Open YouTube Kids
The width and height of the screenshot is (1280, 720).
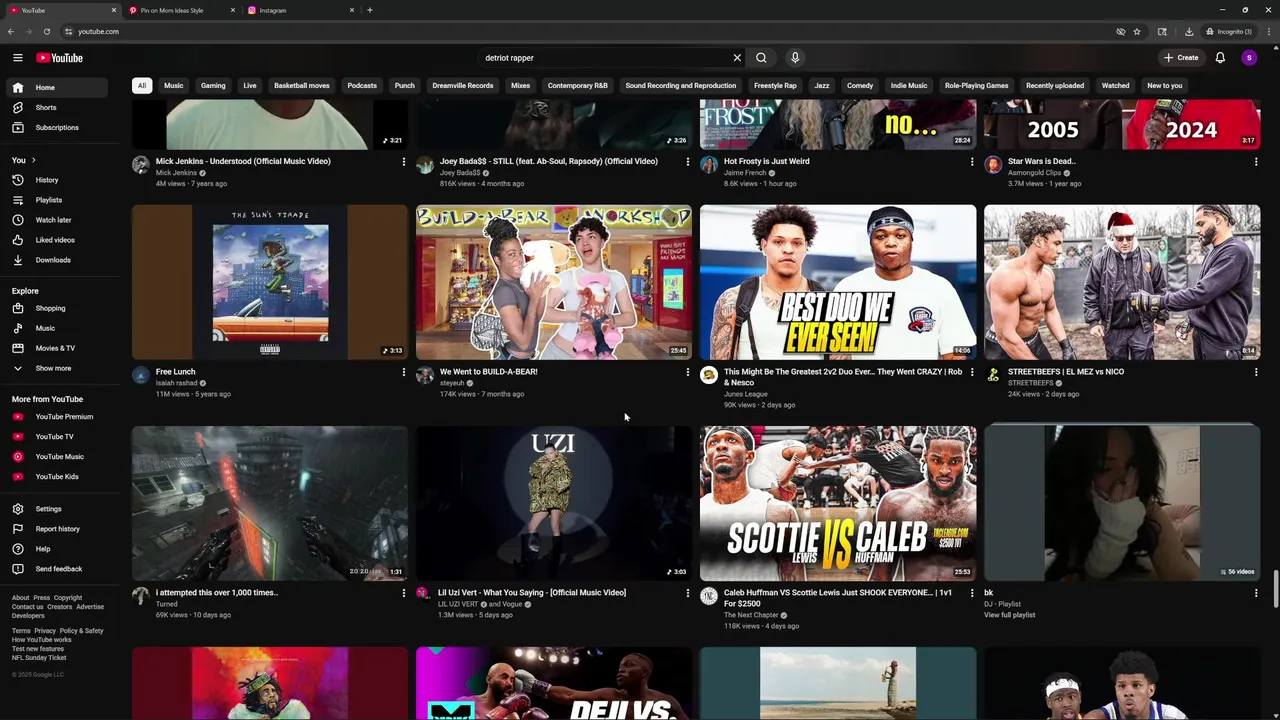pos(56,477)
